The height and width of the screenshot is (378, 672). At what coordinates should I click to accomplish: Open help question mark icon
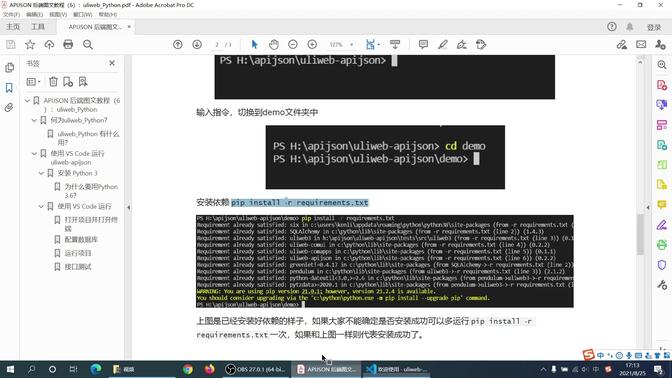click(612, 27)
